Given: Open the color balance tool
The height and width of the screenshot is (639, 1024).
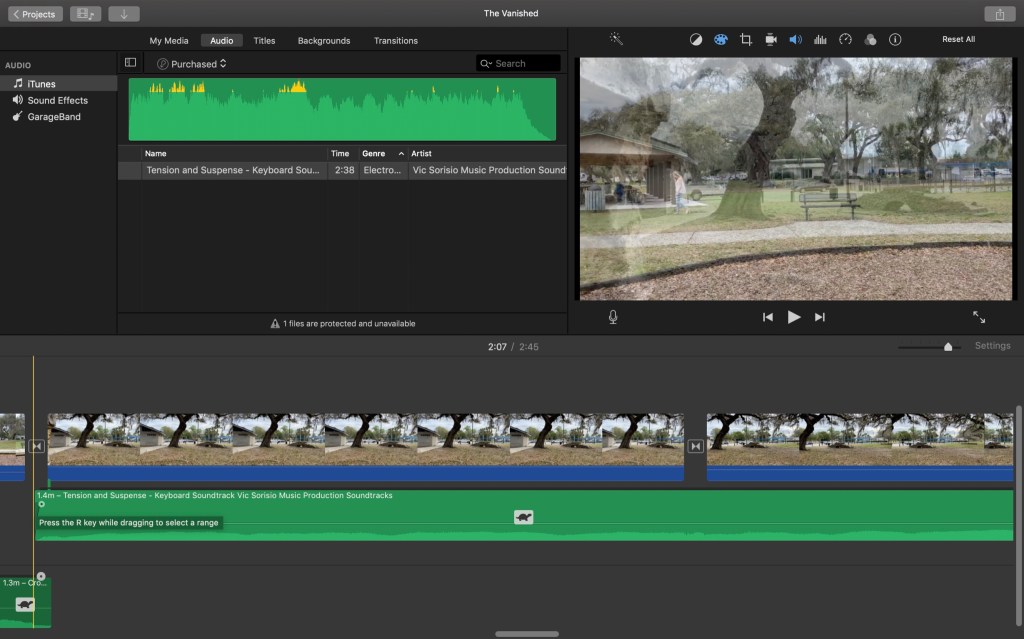Looking at the screenshot, I should tap(696, 40).
